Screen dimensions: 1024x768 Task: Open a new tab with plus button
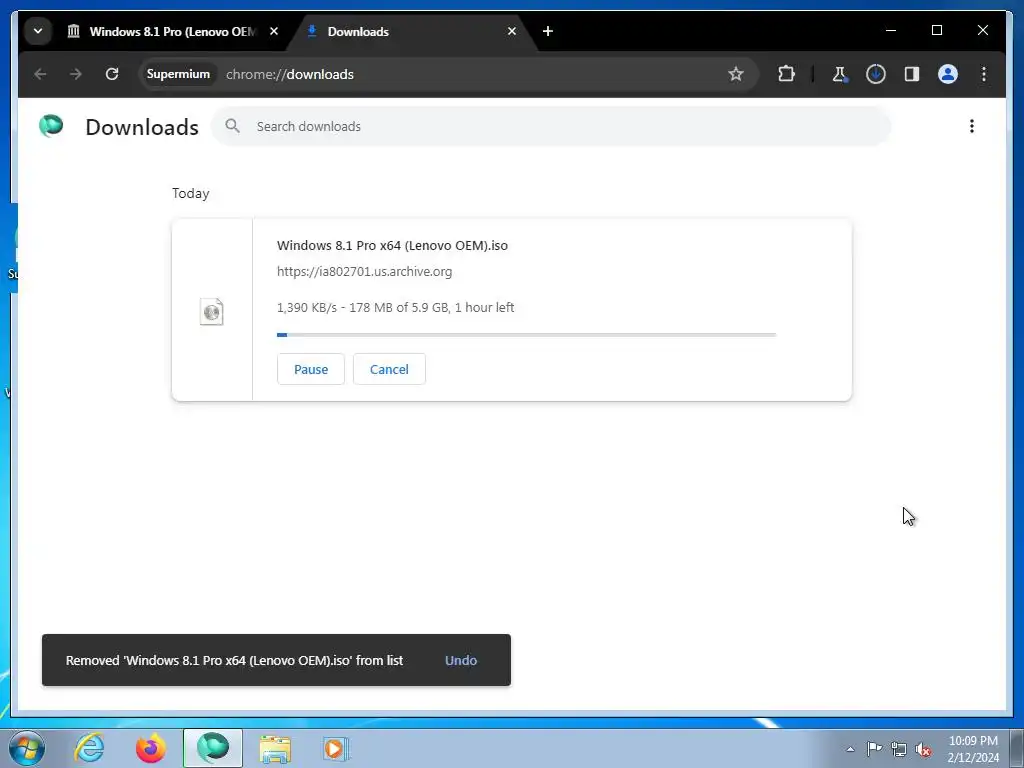[548, 31]
